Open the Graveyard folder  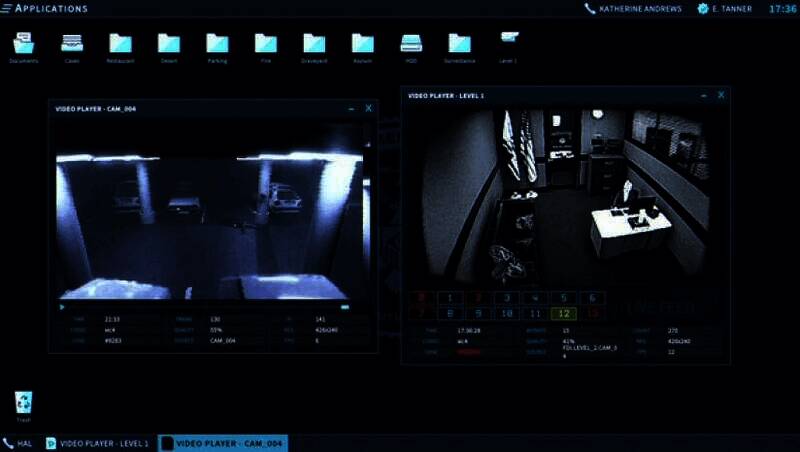[x=314, y=44]
